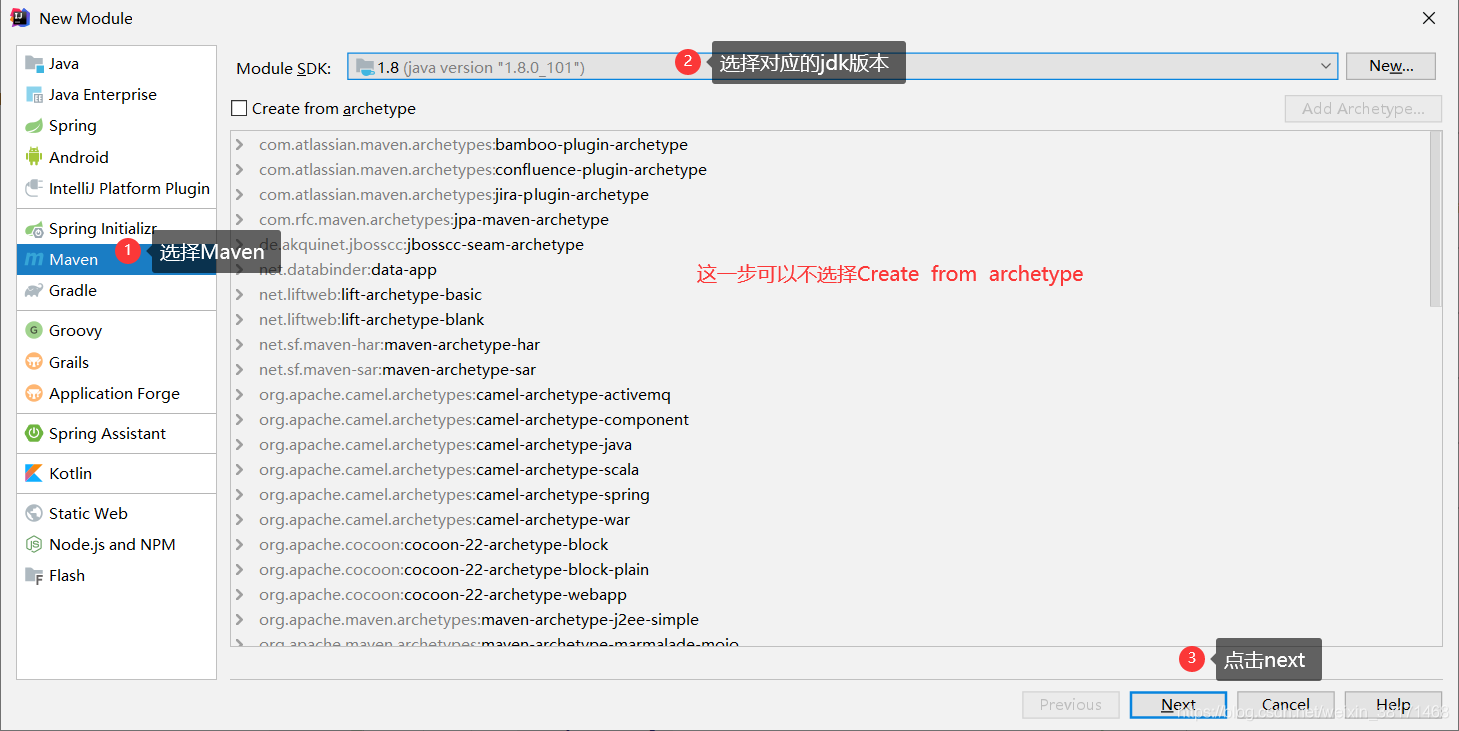This screenshot has width=1459, height=731.
Task: Expand camel-archetype-activemq entry
Action: click(240, 395)
